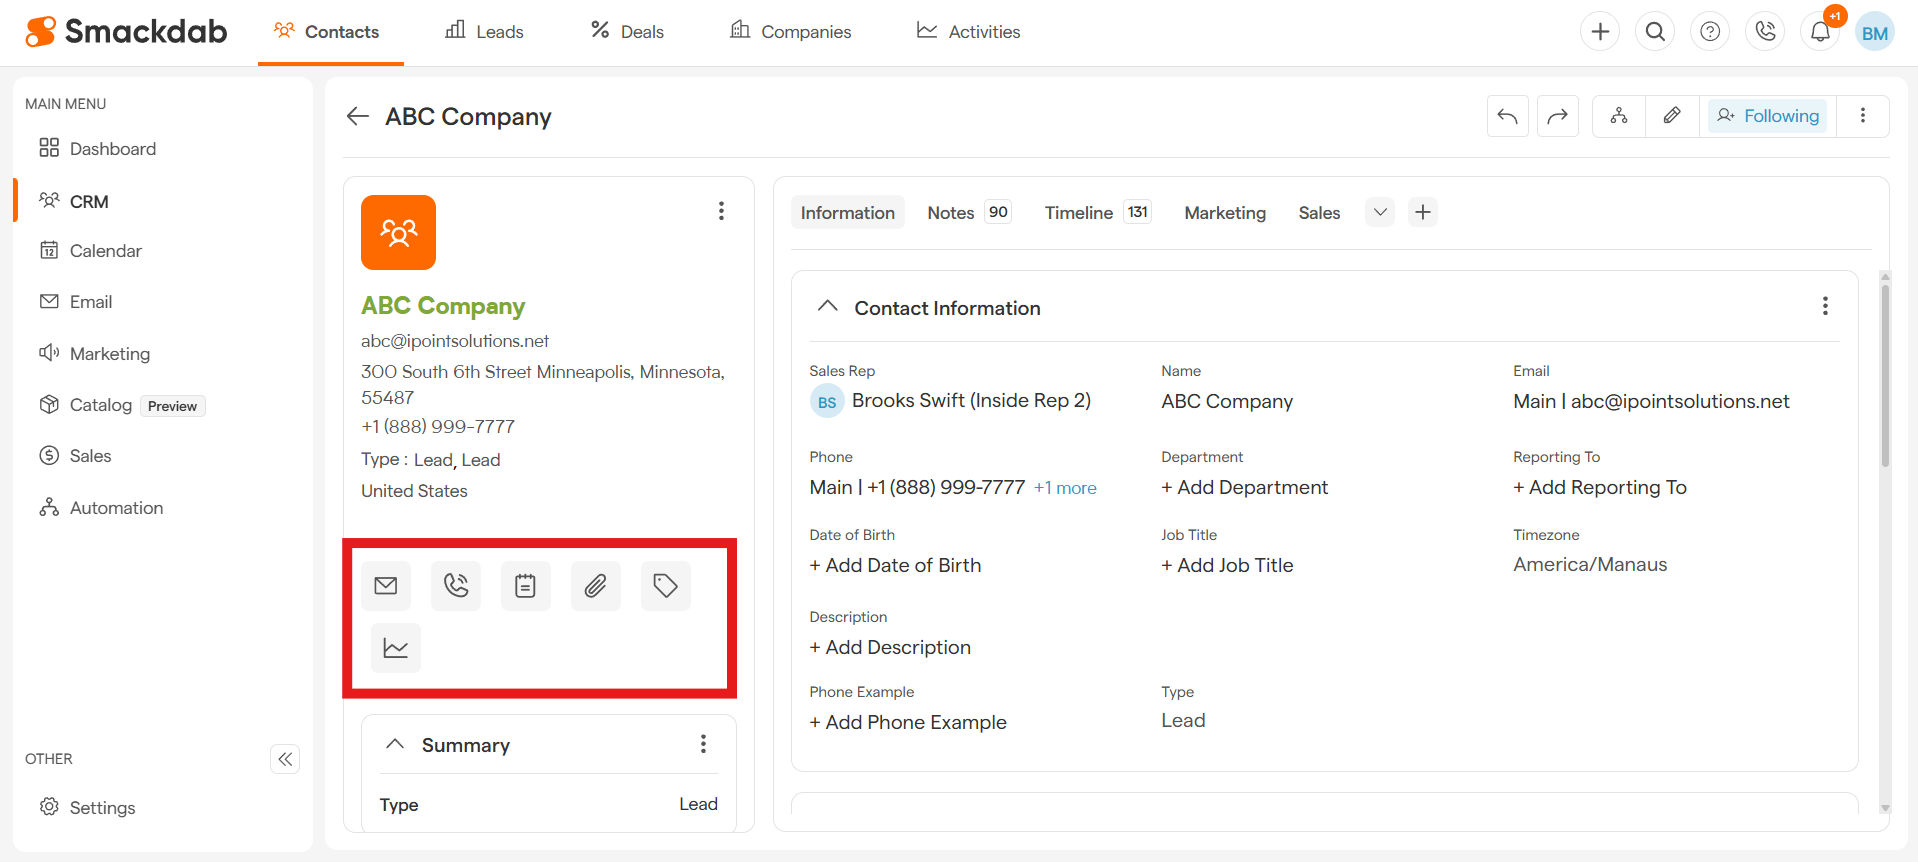Expand the more tabs dropdown chevron
This screenshot has height=862, width=1918.
(1380, 212)
